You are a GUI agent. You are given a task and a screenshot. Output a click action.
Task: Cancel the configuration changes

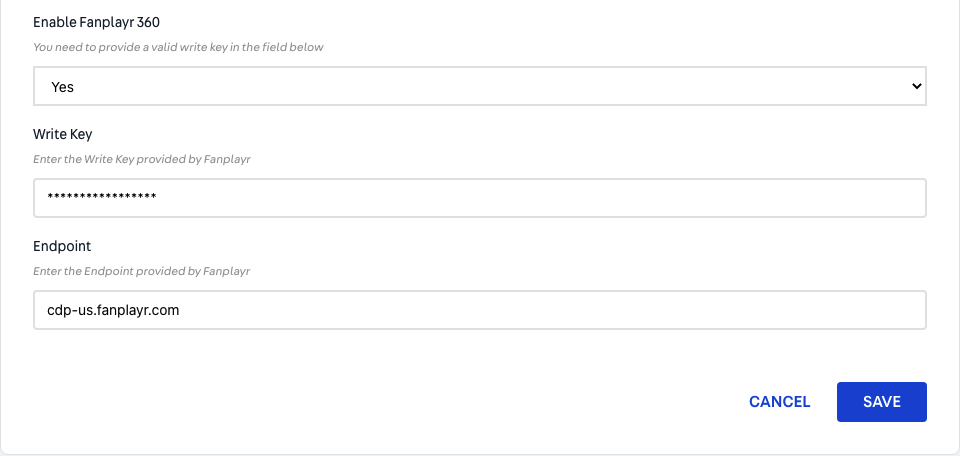click(779, 402)
